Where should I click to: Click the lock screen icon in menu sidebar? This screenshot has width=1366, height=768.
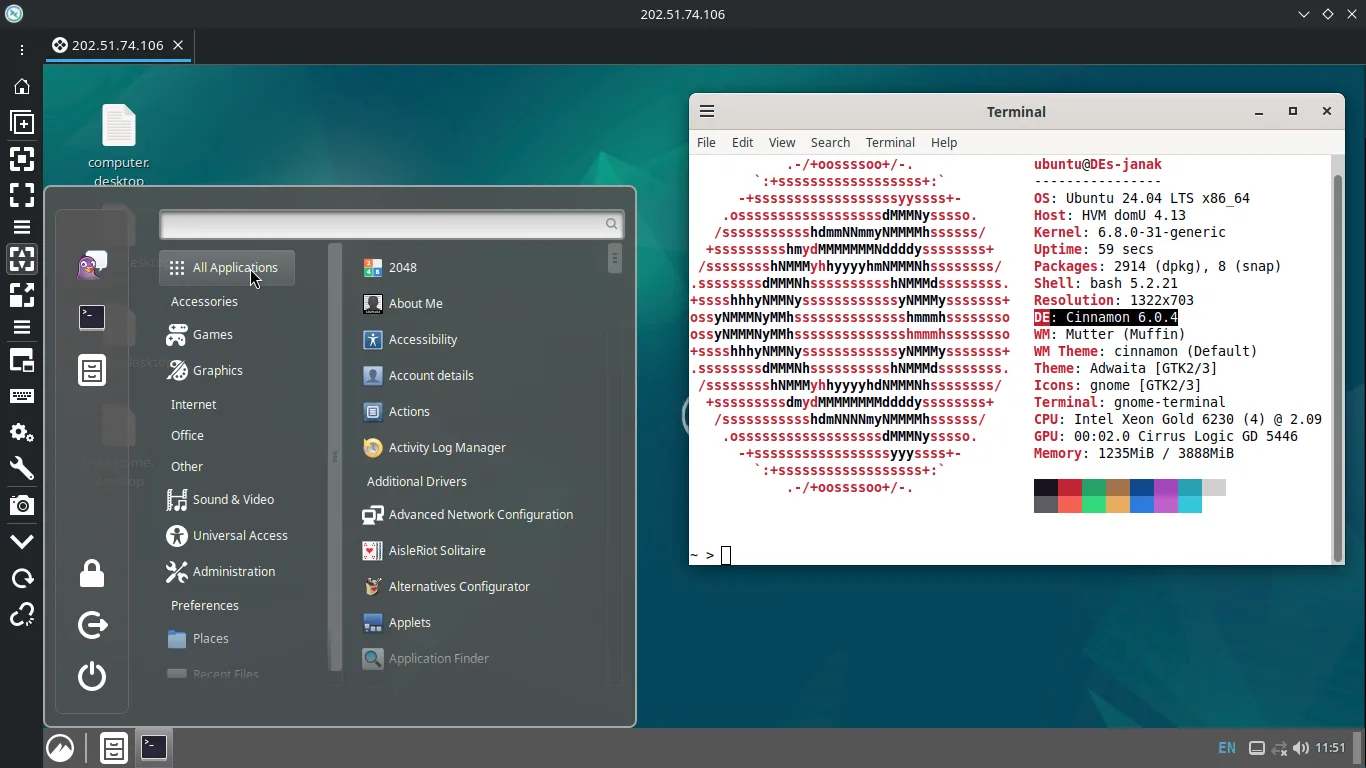click(92, 574)
